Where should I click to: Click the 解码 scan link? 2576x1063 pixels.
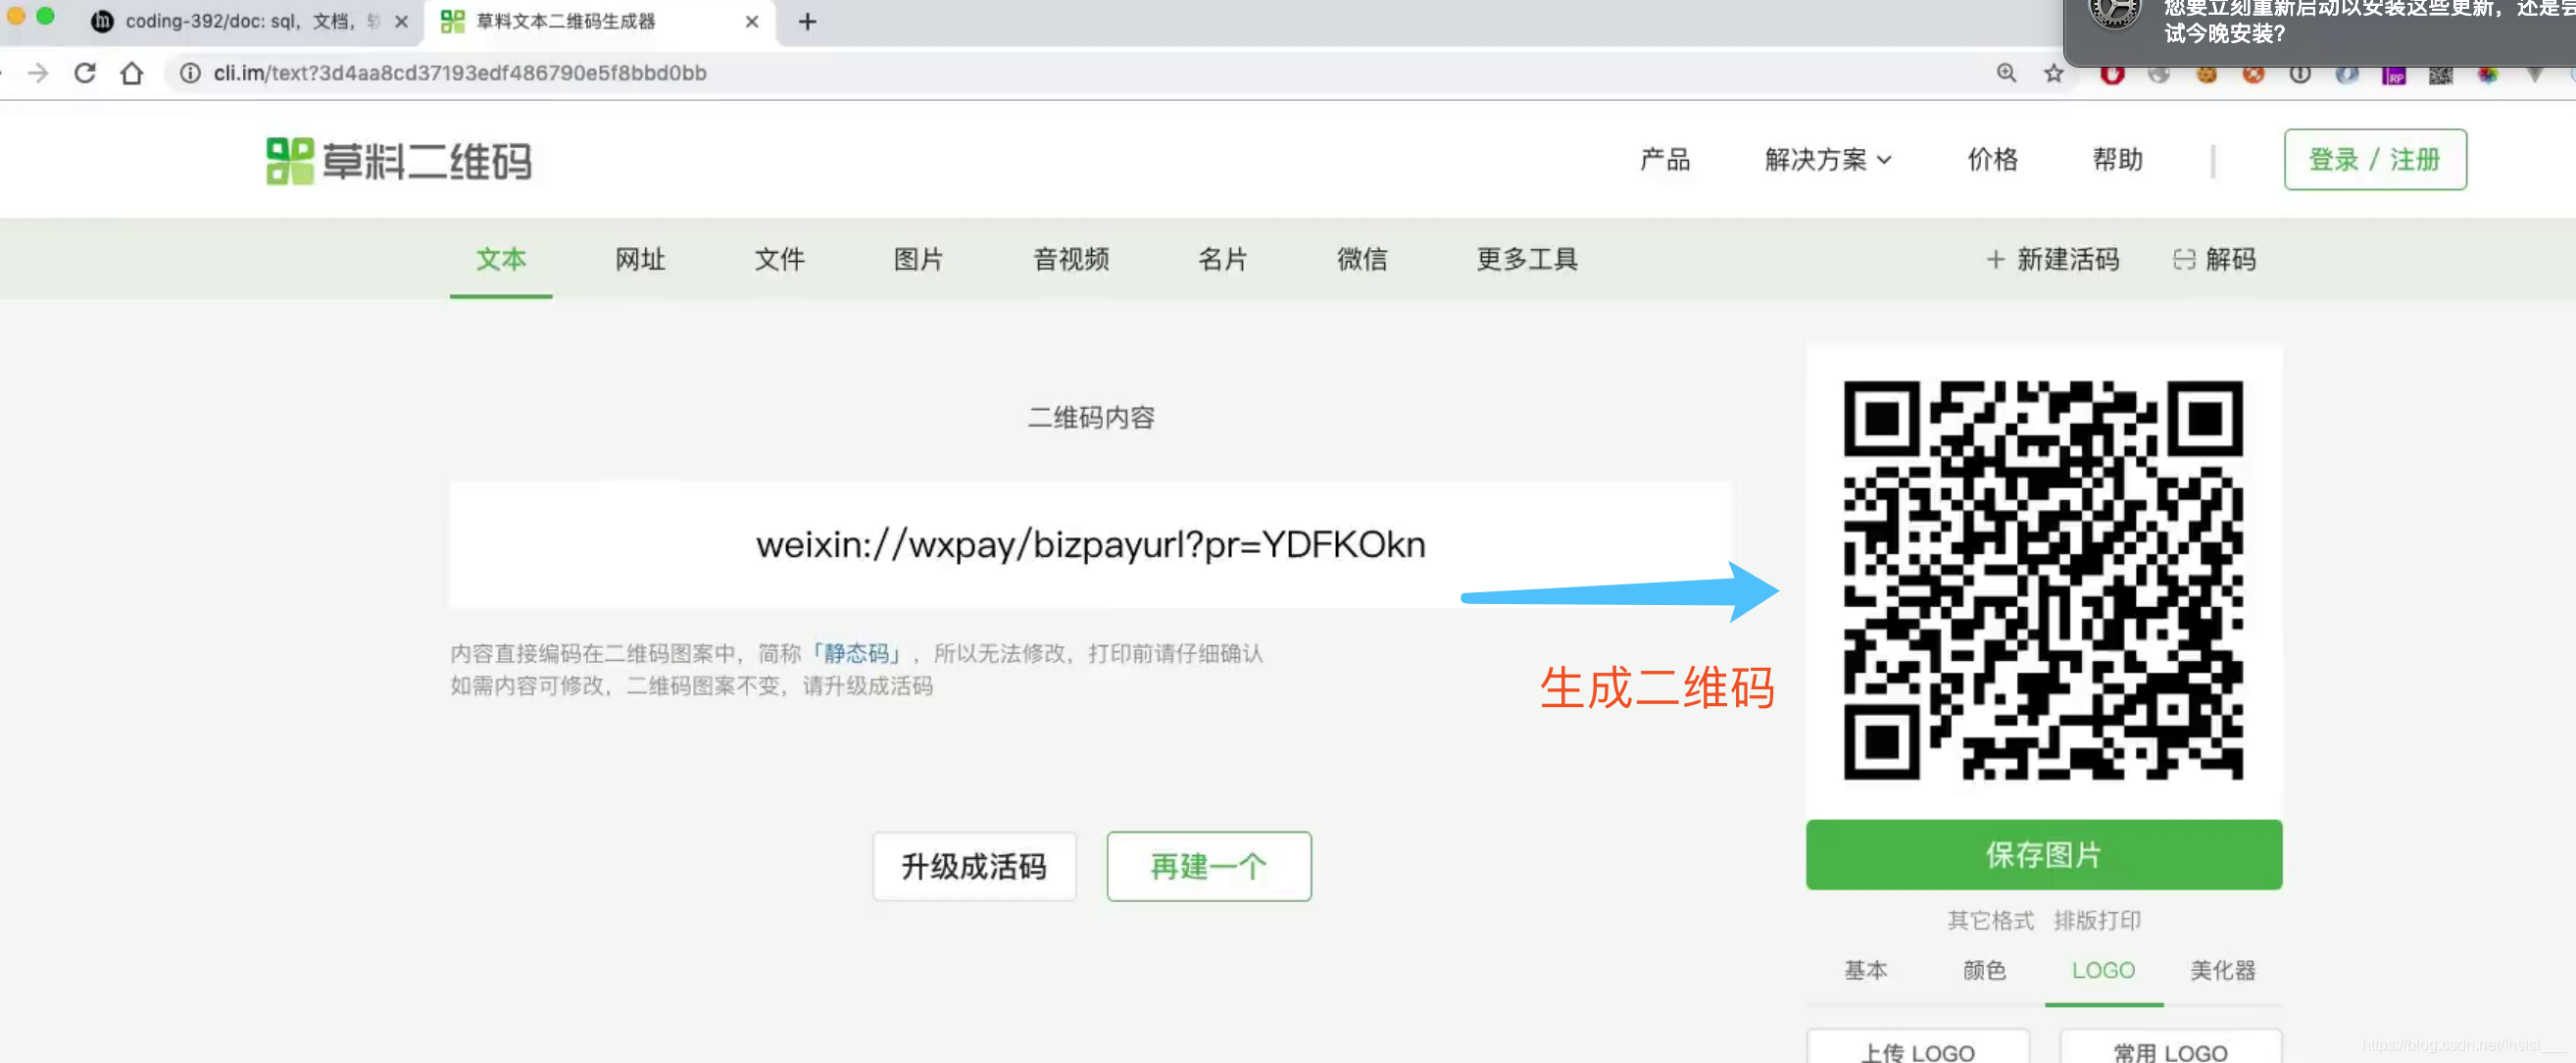(x=2214, y=259)
